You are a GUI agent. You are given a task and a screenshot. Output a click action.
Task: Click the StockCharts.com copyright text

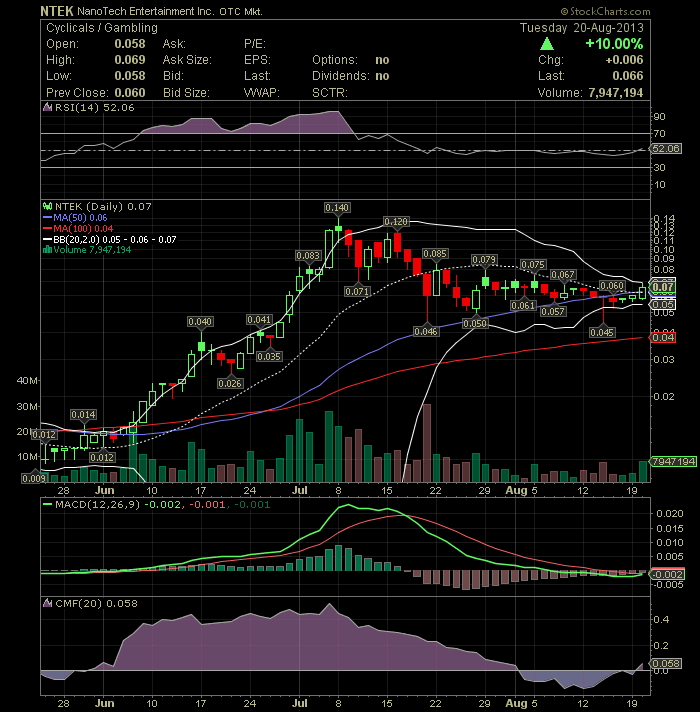tap(605, 11)
